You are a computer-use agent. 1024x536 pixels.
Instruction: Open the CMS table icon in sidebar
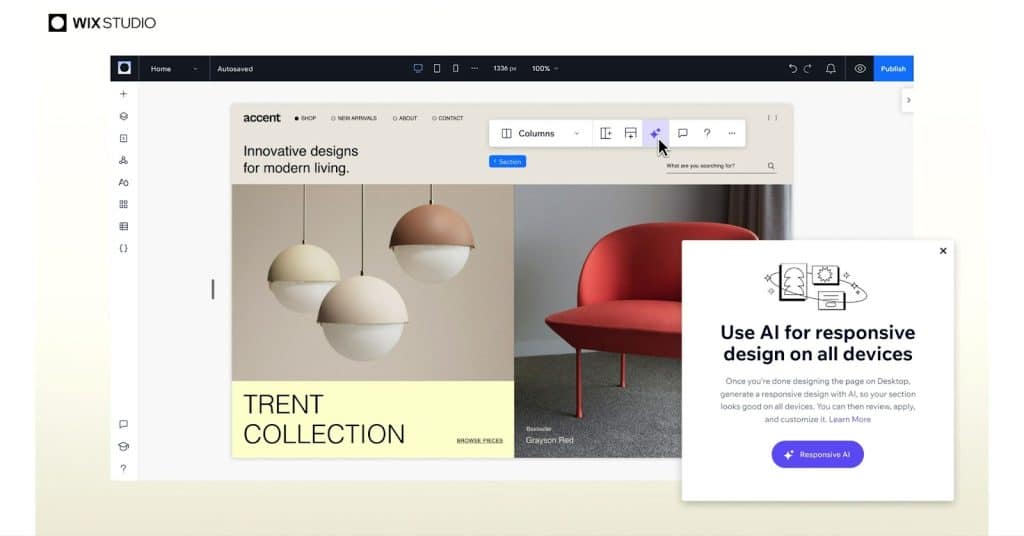tap(123, 226)
